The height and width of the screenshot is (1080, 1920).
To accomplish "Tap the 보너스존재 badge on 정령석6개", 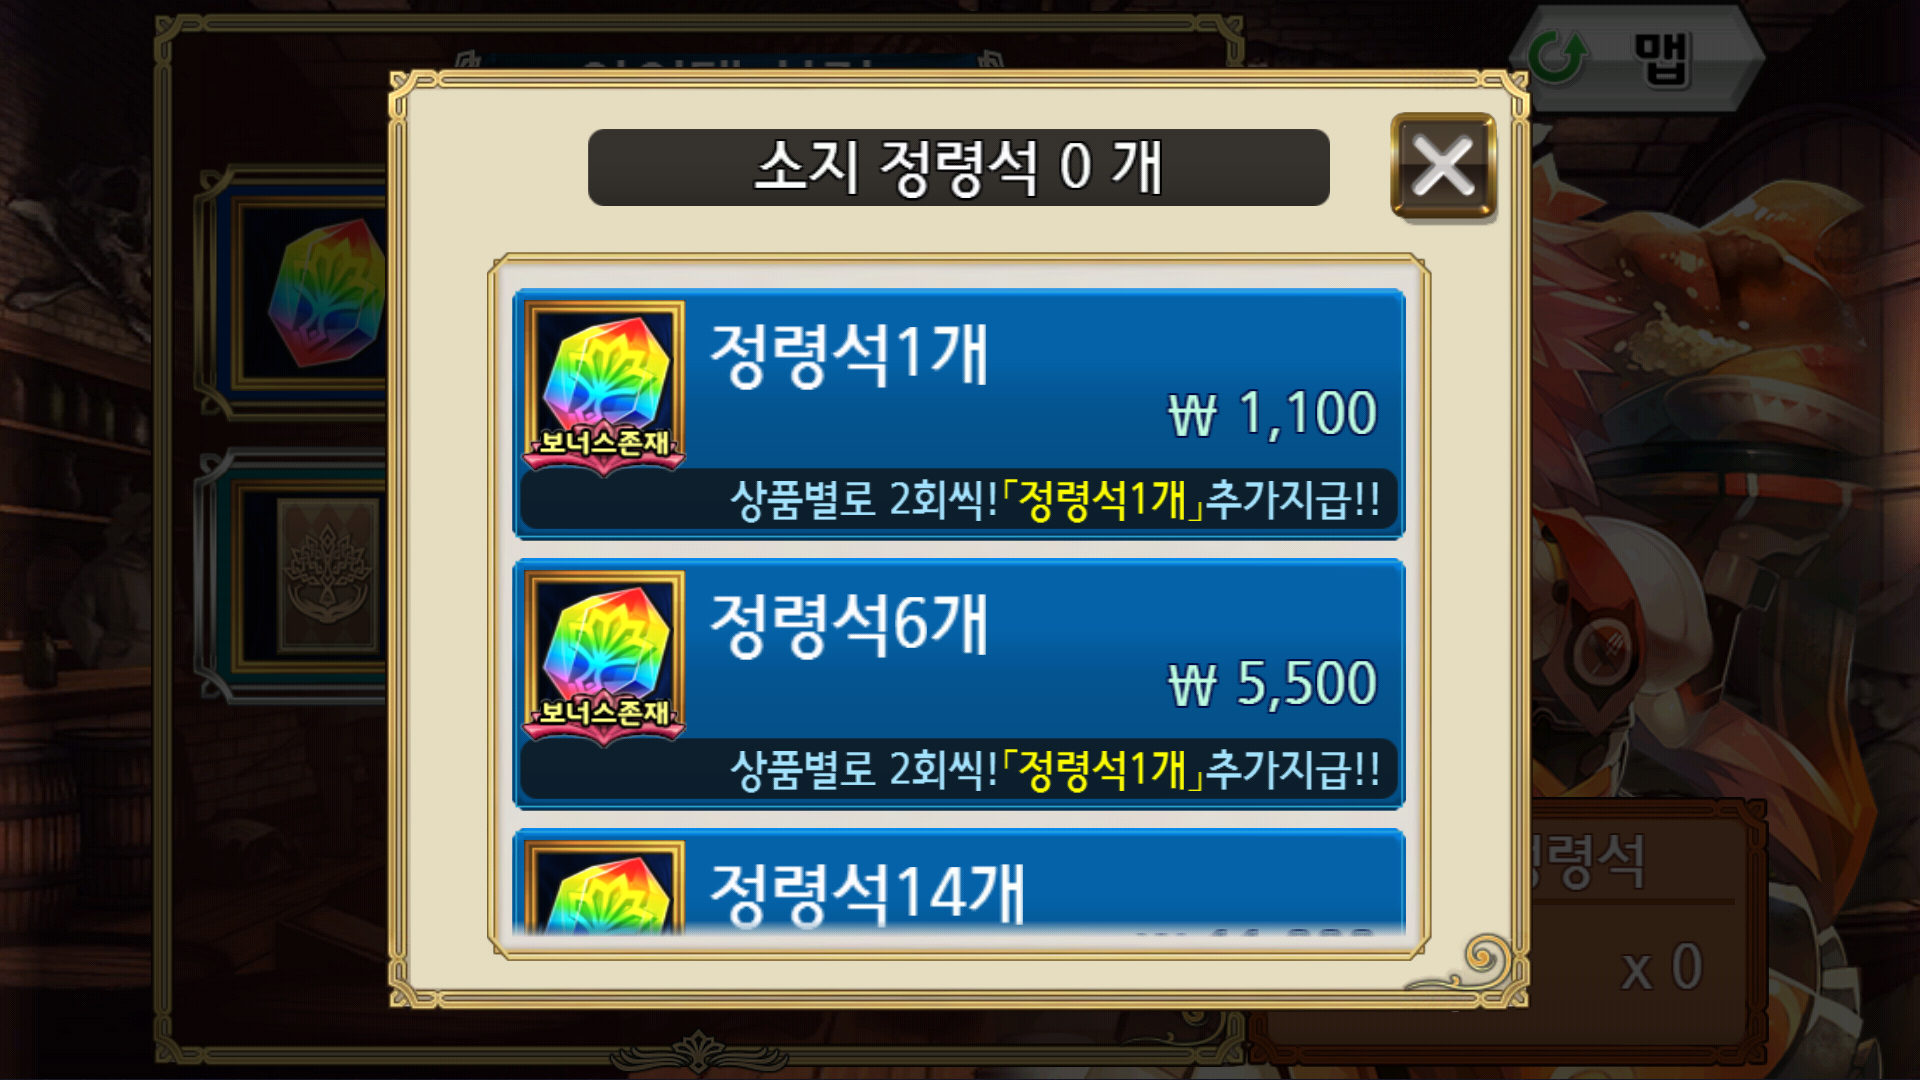I will (604, 713).
